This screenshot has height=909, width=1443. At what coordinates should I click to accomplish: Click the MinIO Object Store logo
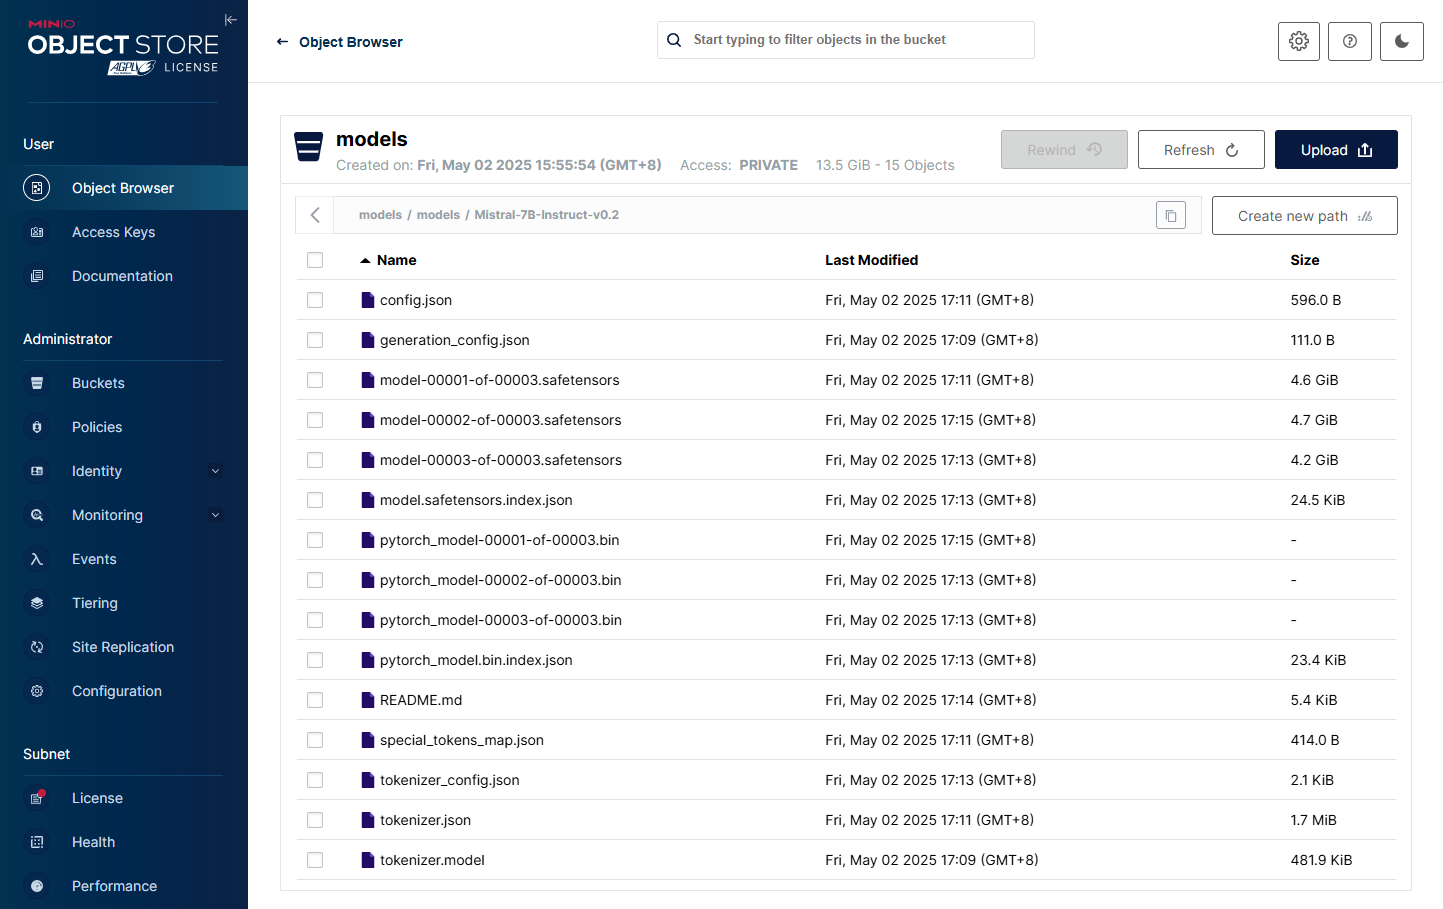click(x=123, y=47)
